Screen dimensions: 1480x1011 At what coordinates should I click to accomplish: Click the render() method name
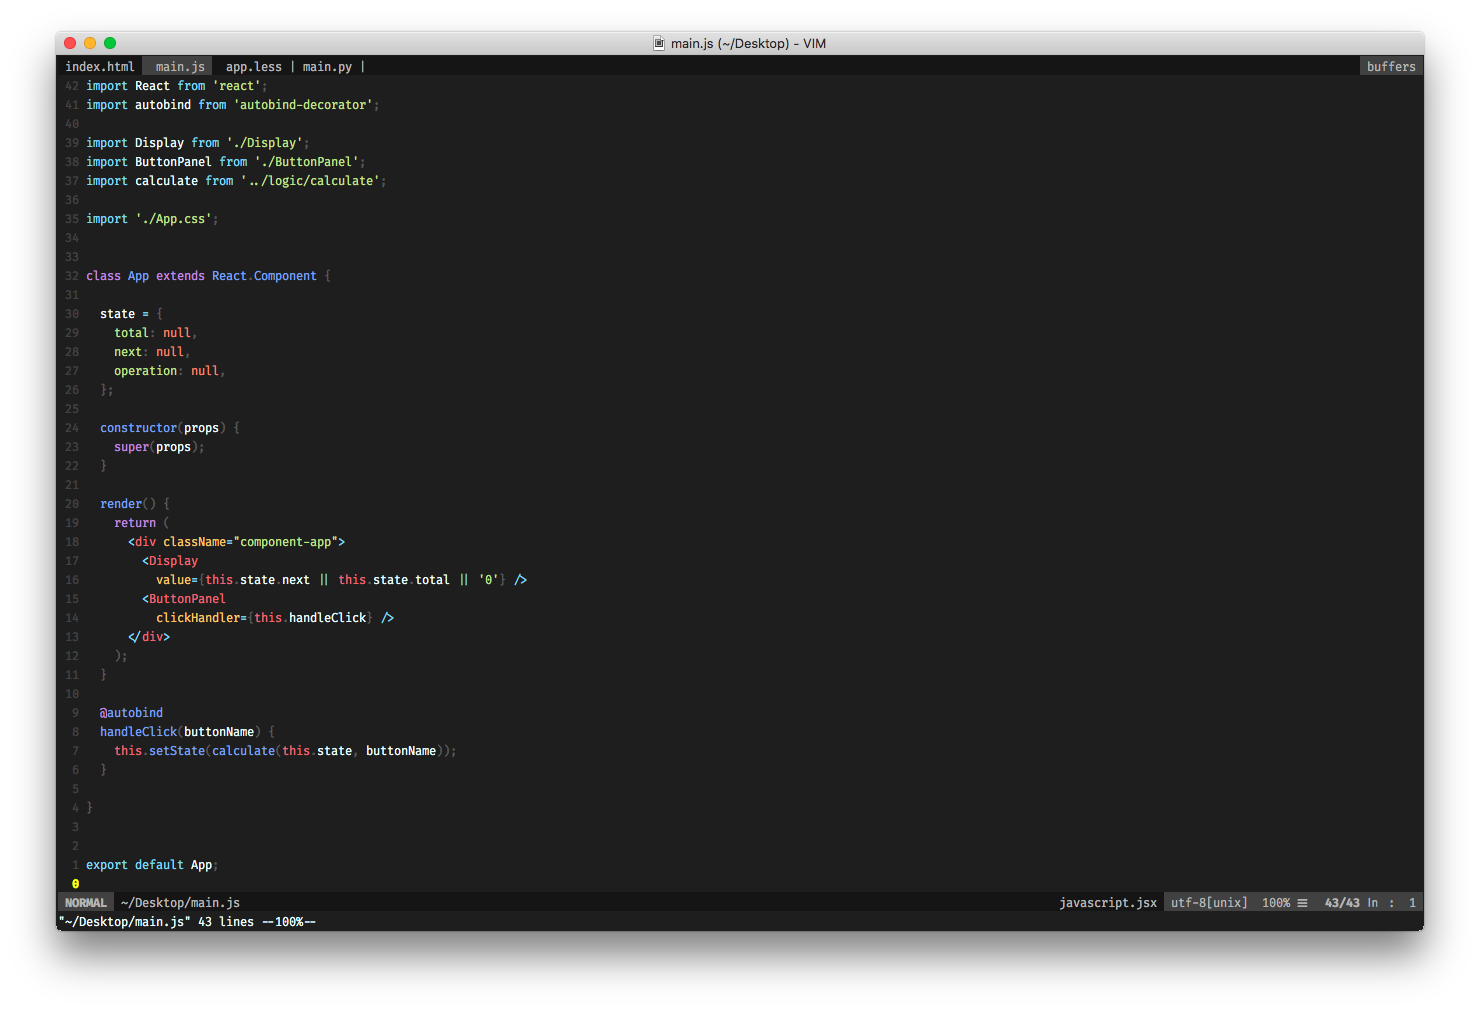121,504
